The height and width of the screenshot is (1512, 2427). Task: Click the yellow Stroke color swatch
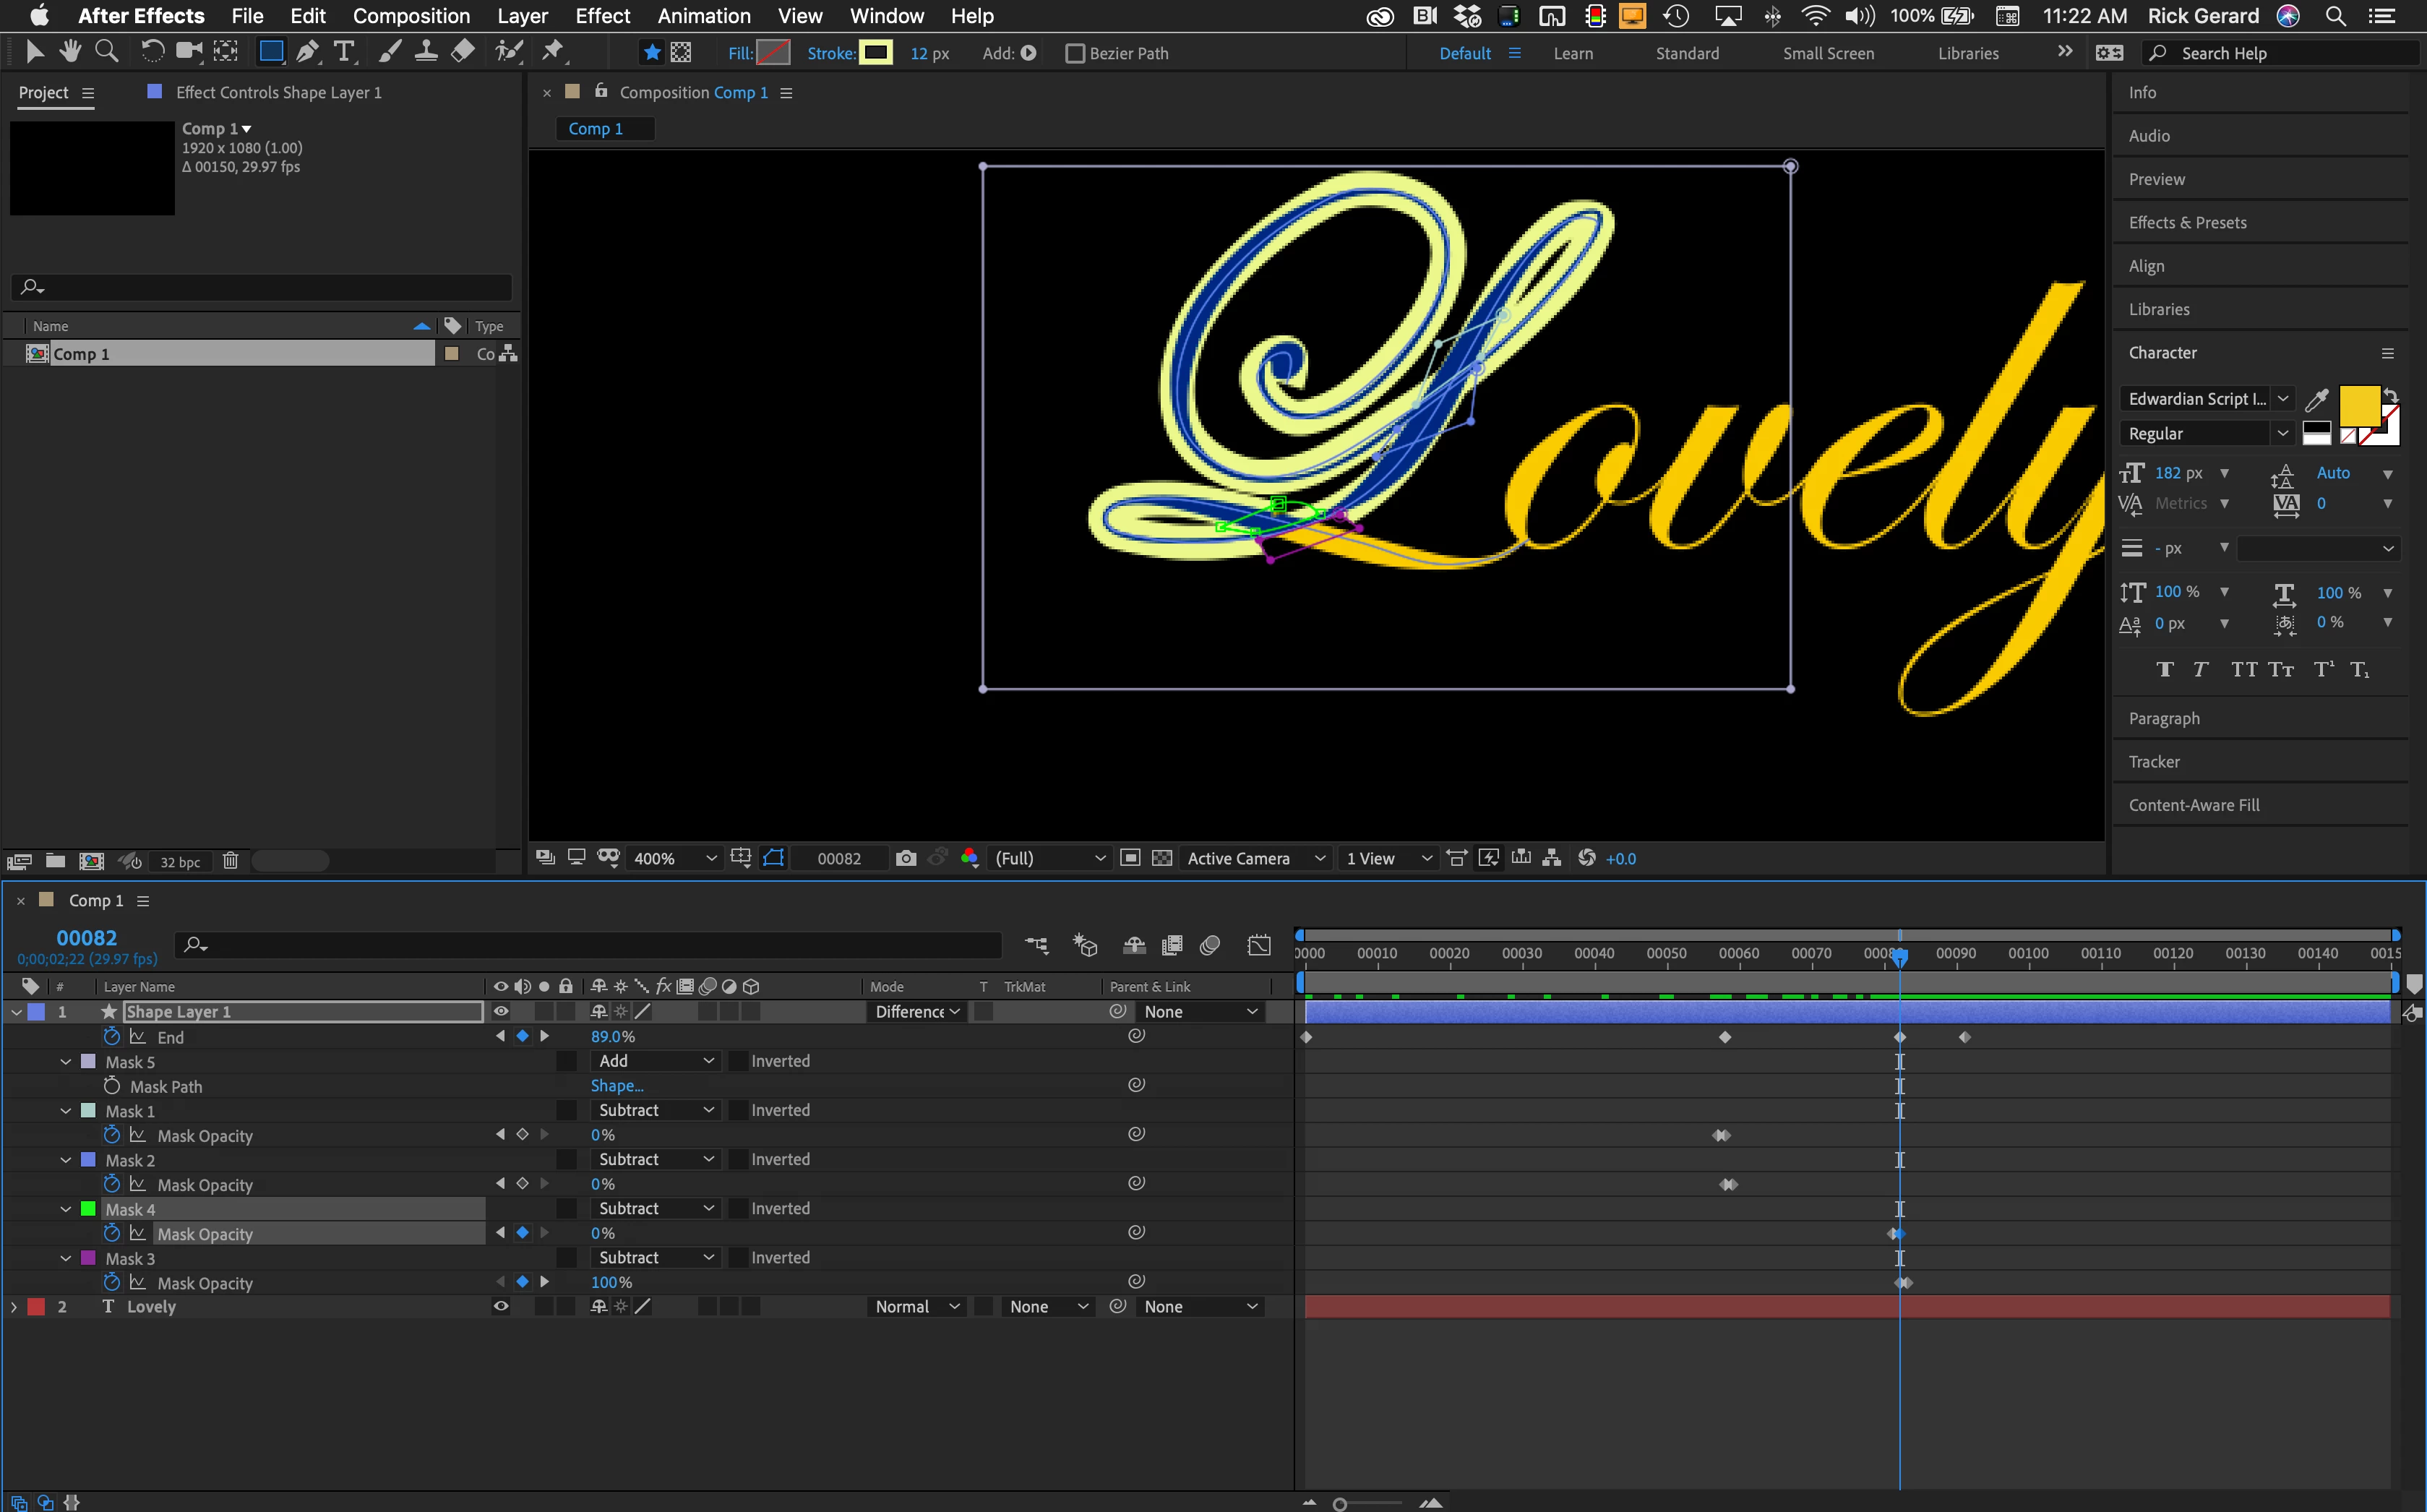pyautogui.click(x=876, y=53)
